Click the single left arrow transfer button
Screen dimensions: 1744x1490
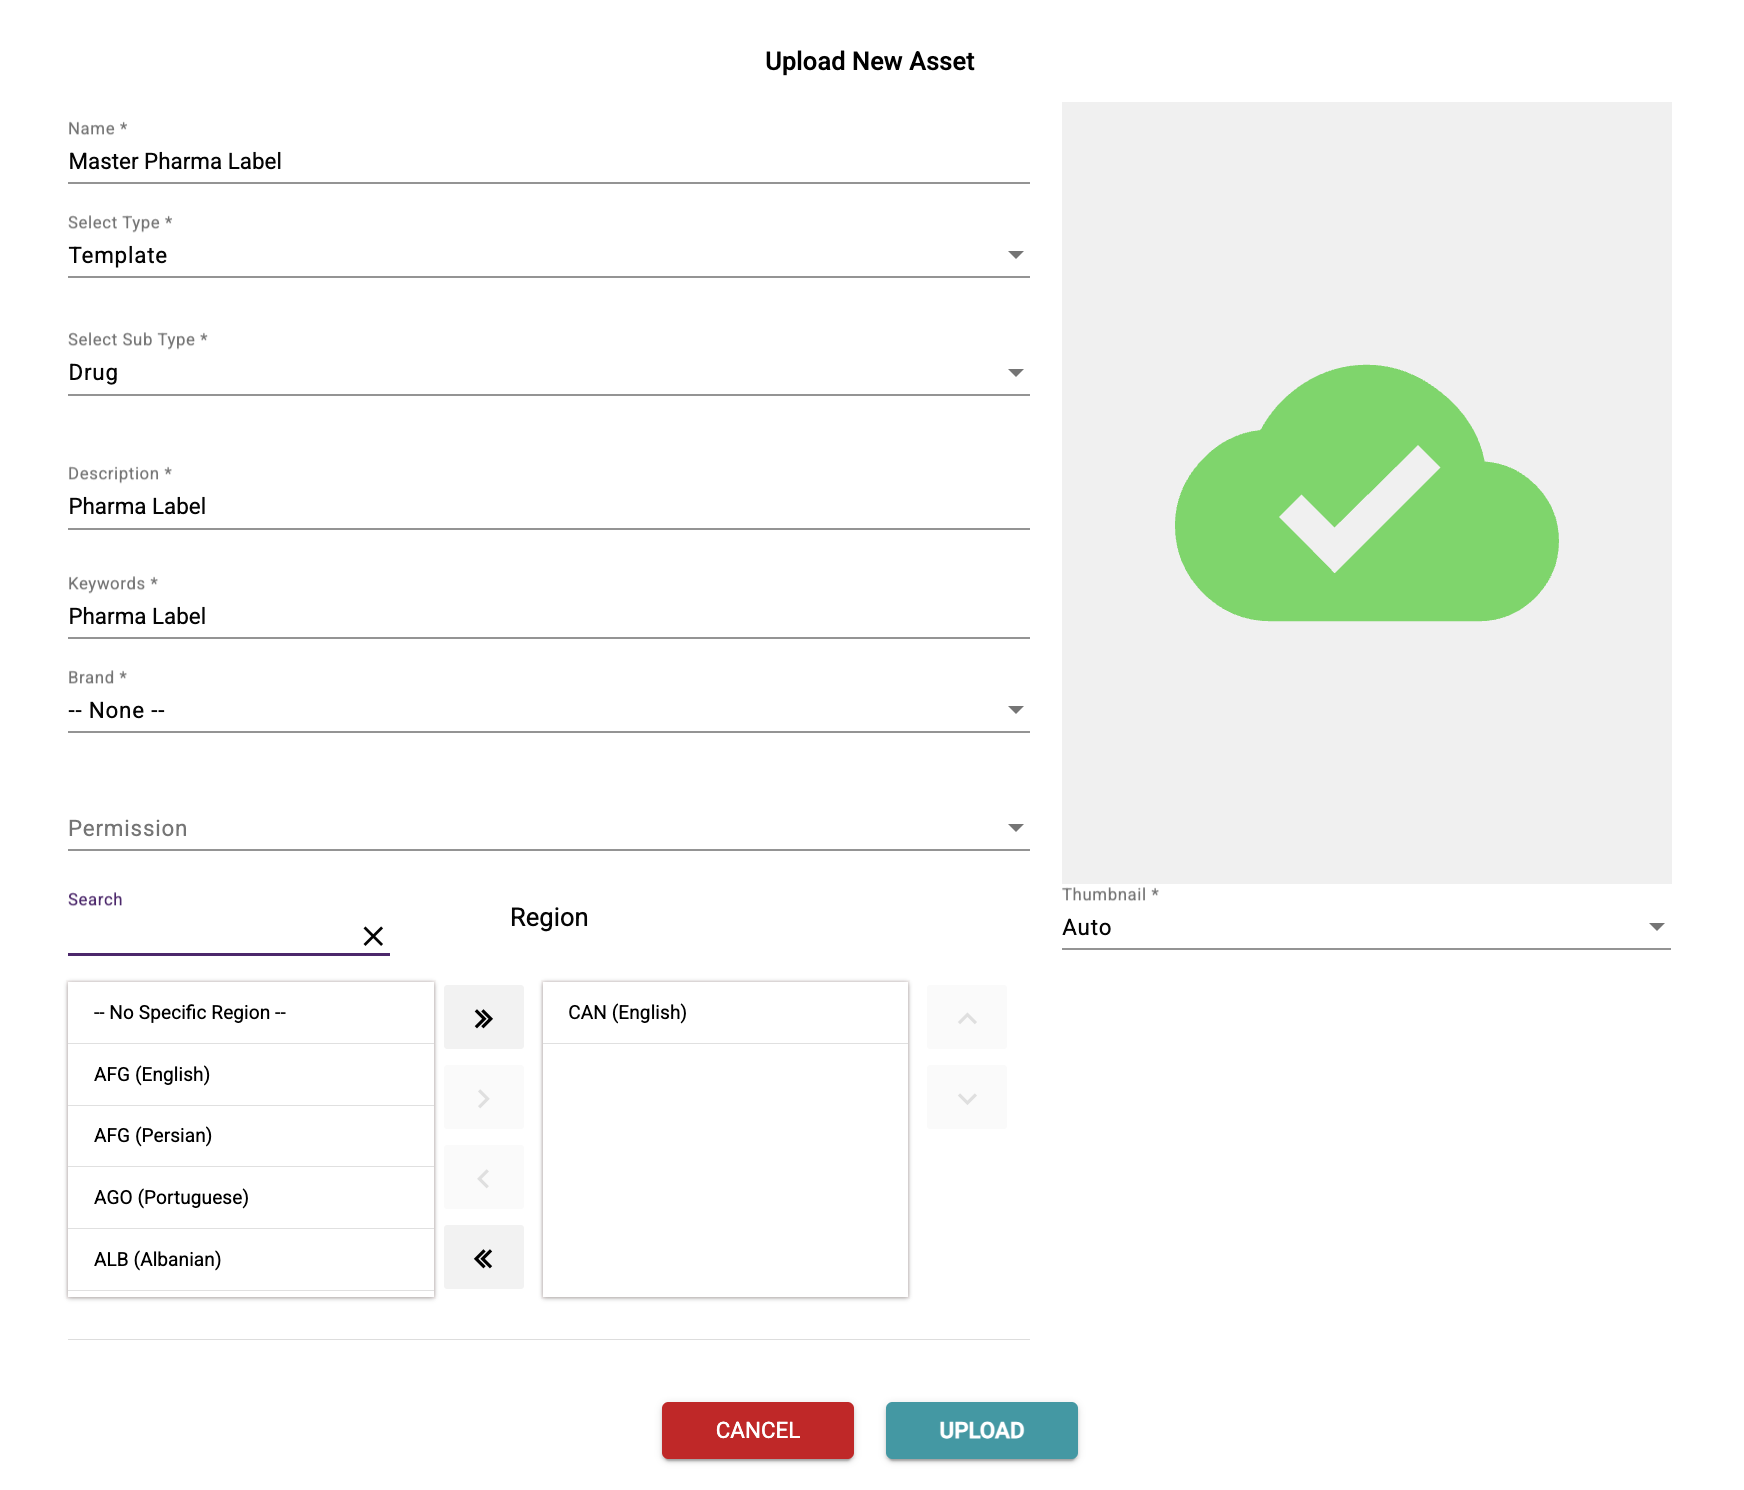pos(484,1178)
